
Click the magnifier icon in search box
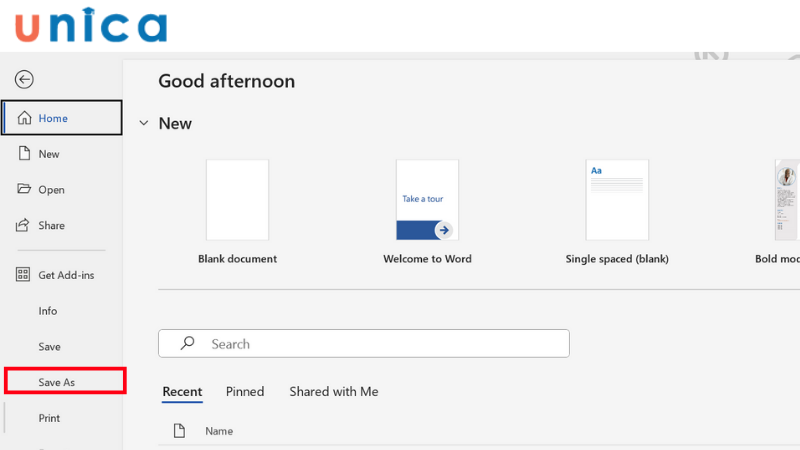pos(187,344)
